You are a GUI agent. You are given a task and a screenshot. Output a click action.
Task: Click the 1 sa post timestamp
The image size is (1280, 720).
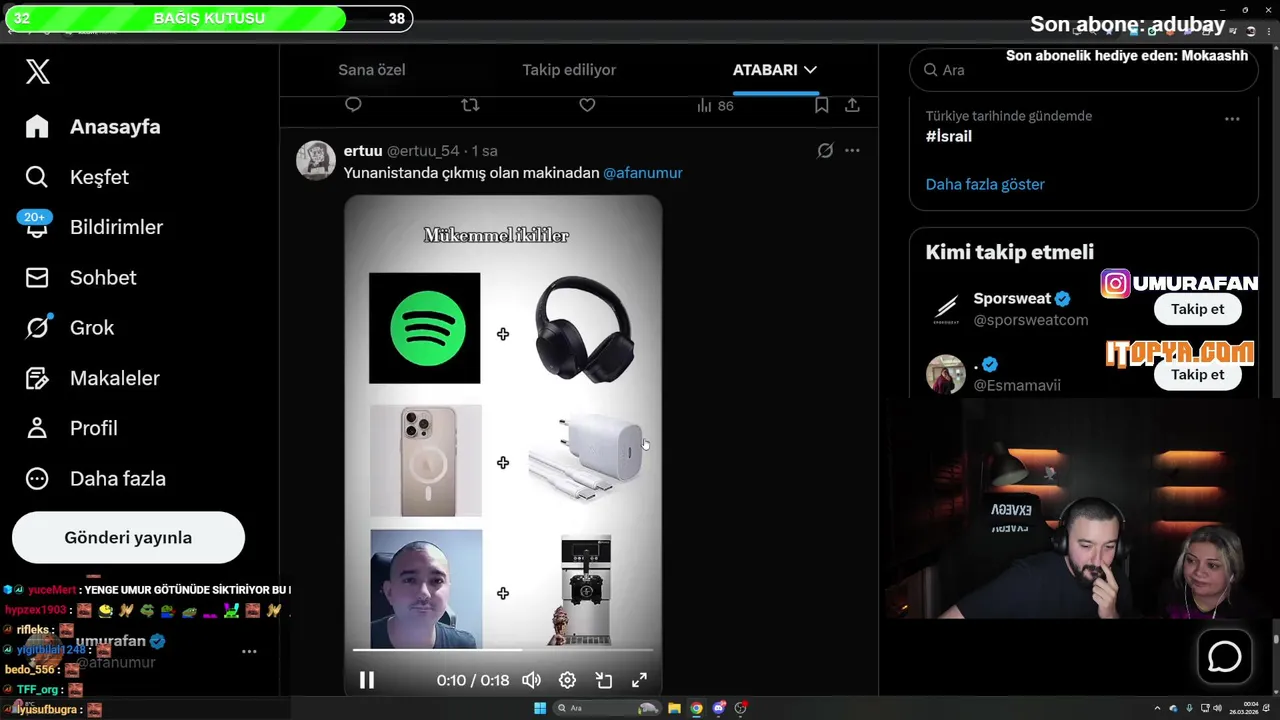click(x=485, y=151)
